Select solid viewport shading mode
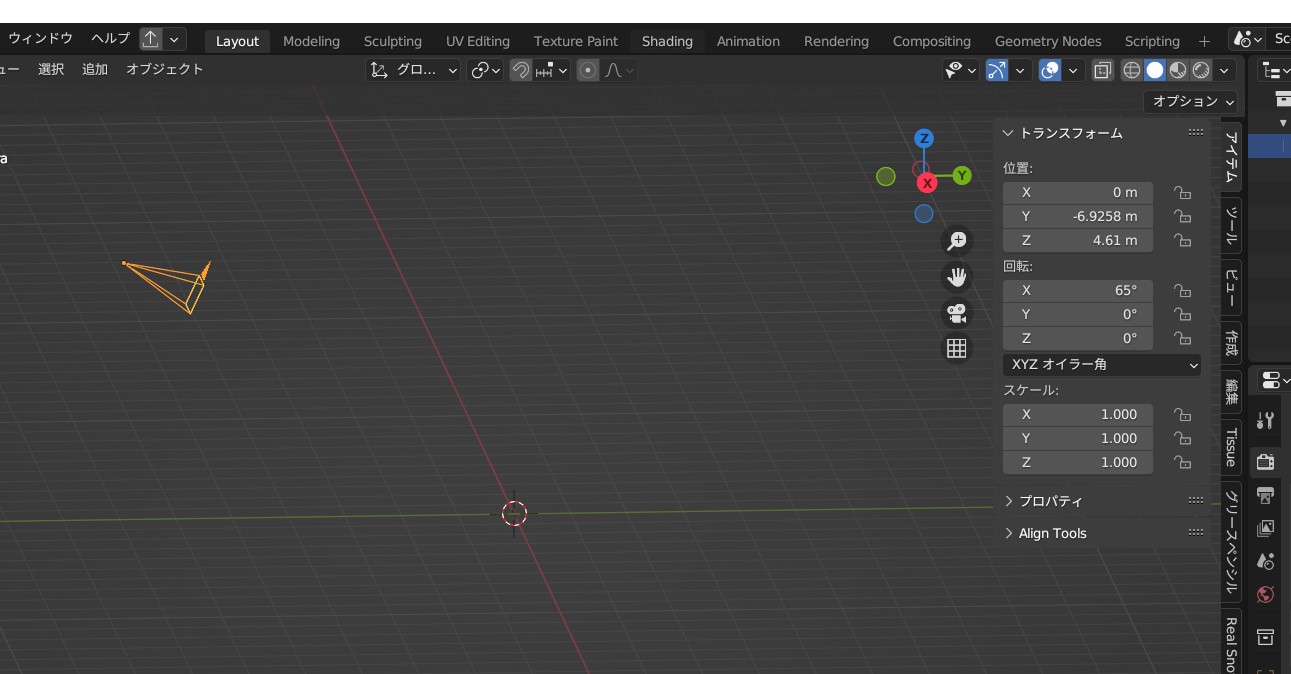Image resolution: width=1291 pixels, height=674 pixels. coord(1155,70)
